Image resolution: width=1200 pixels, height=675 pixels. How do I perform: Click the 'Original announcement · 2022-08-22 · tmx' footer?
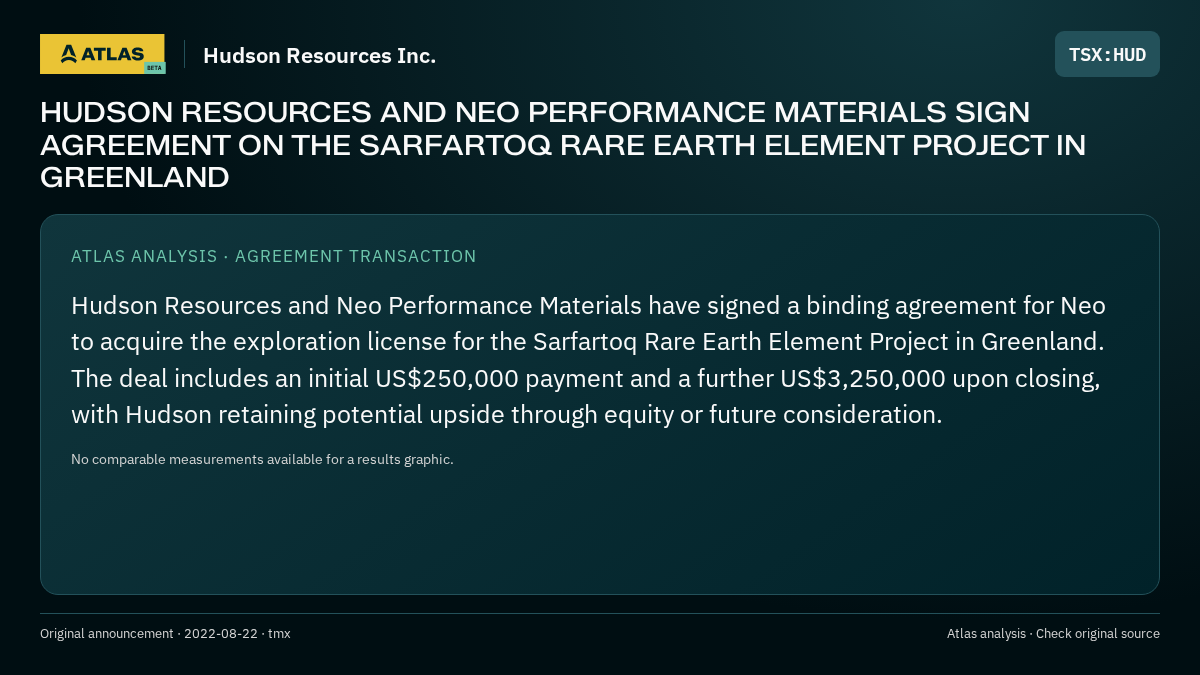point(165,634)
